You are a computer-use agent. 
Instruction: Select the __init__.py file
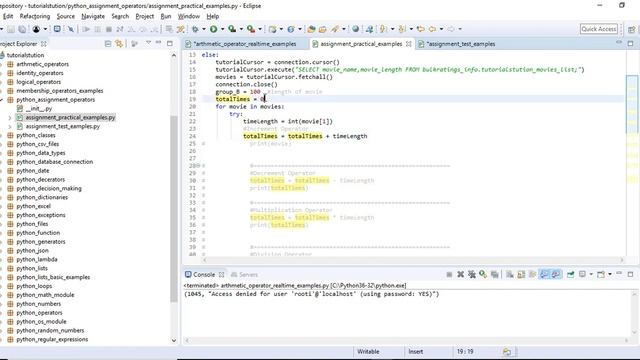(39, 109)
